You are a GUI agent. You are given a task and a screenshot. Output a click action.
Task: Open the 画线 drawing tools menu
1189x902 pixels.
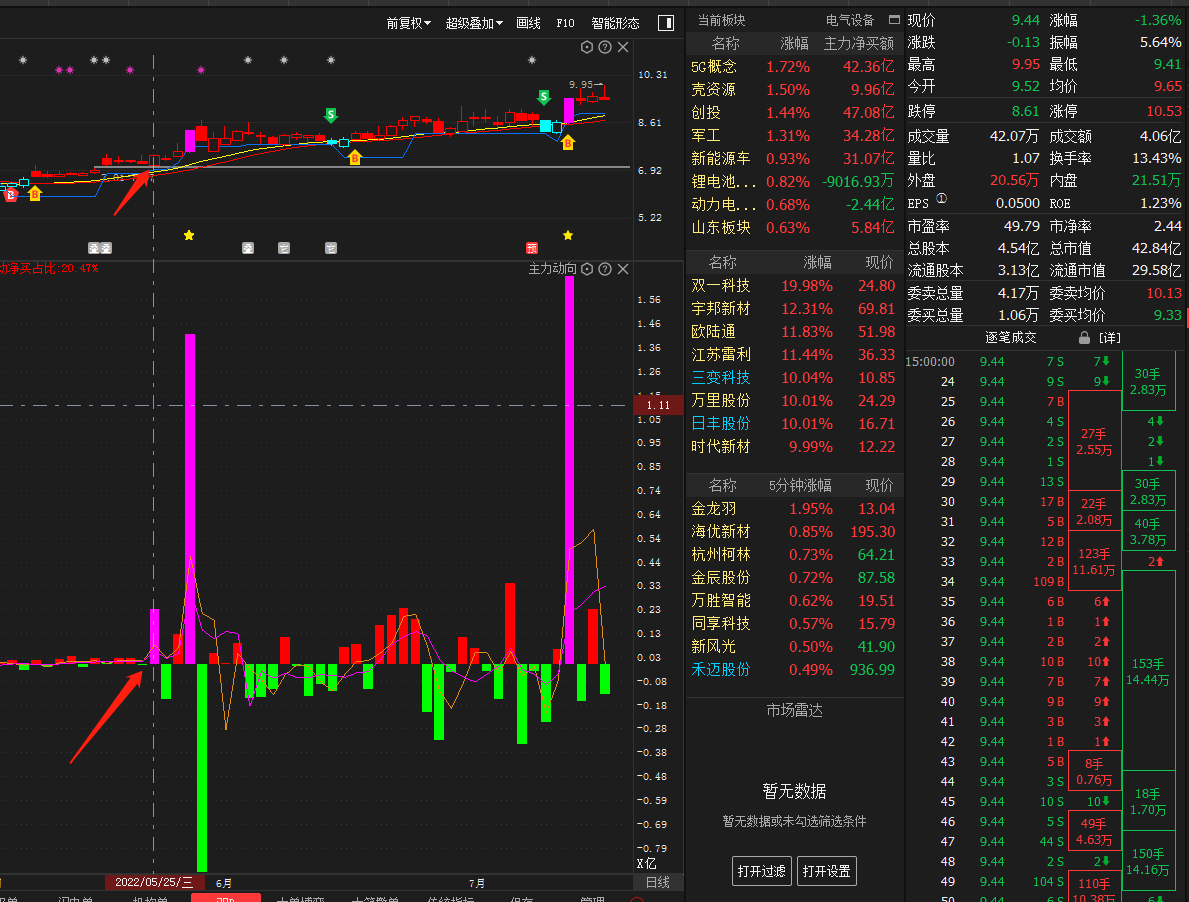(528, 23)
